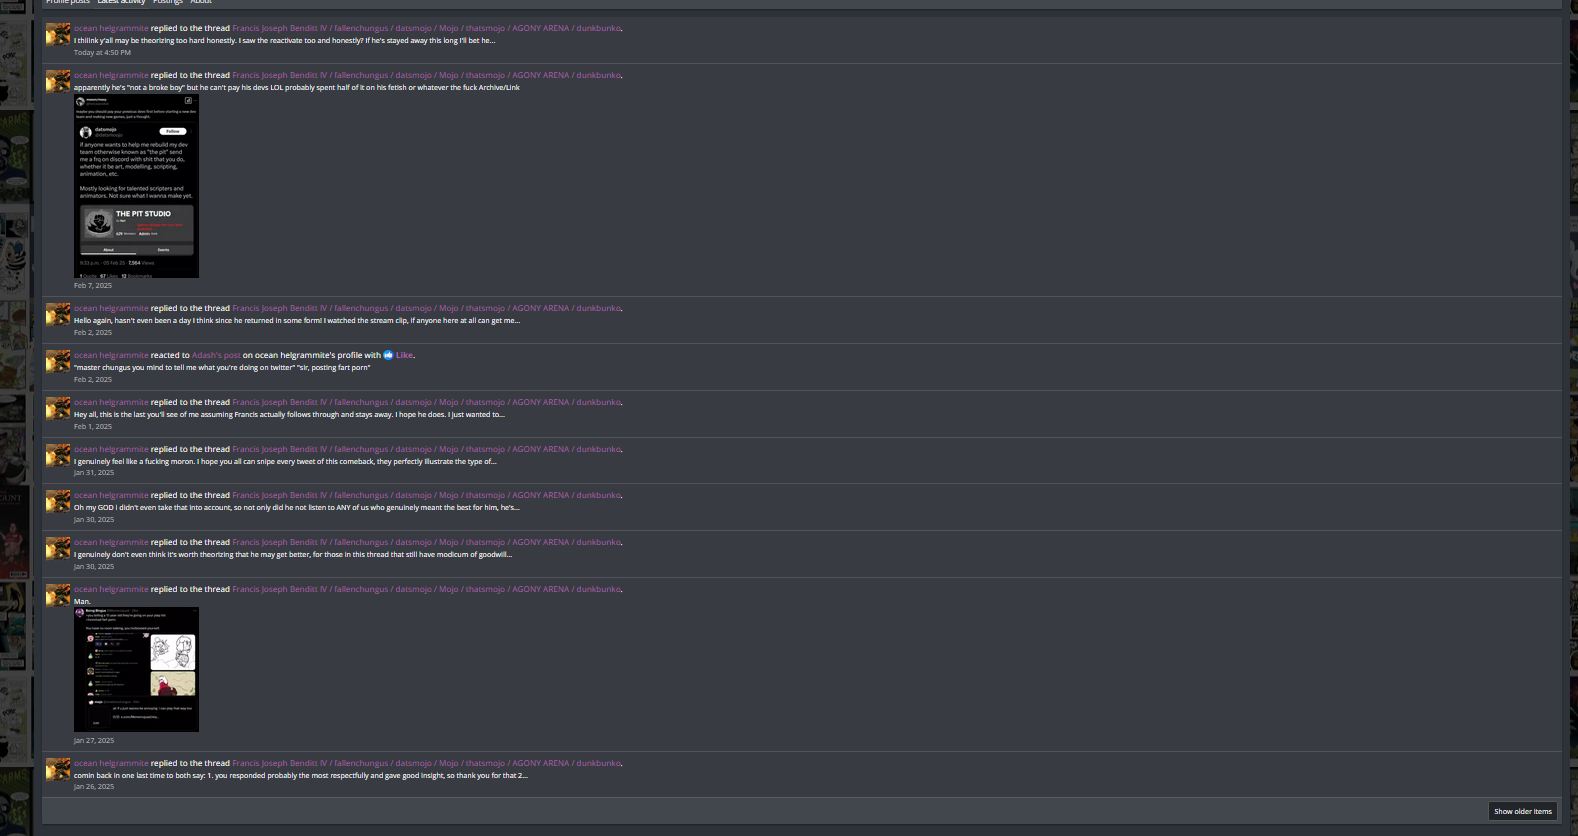Open the 'Like' reaction link text
The image size is (1578, 836).
point(404,355)
